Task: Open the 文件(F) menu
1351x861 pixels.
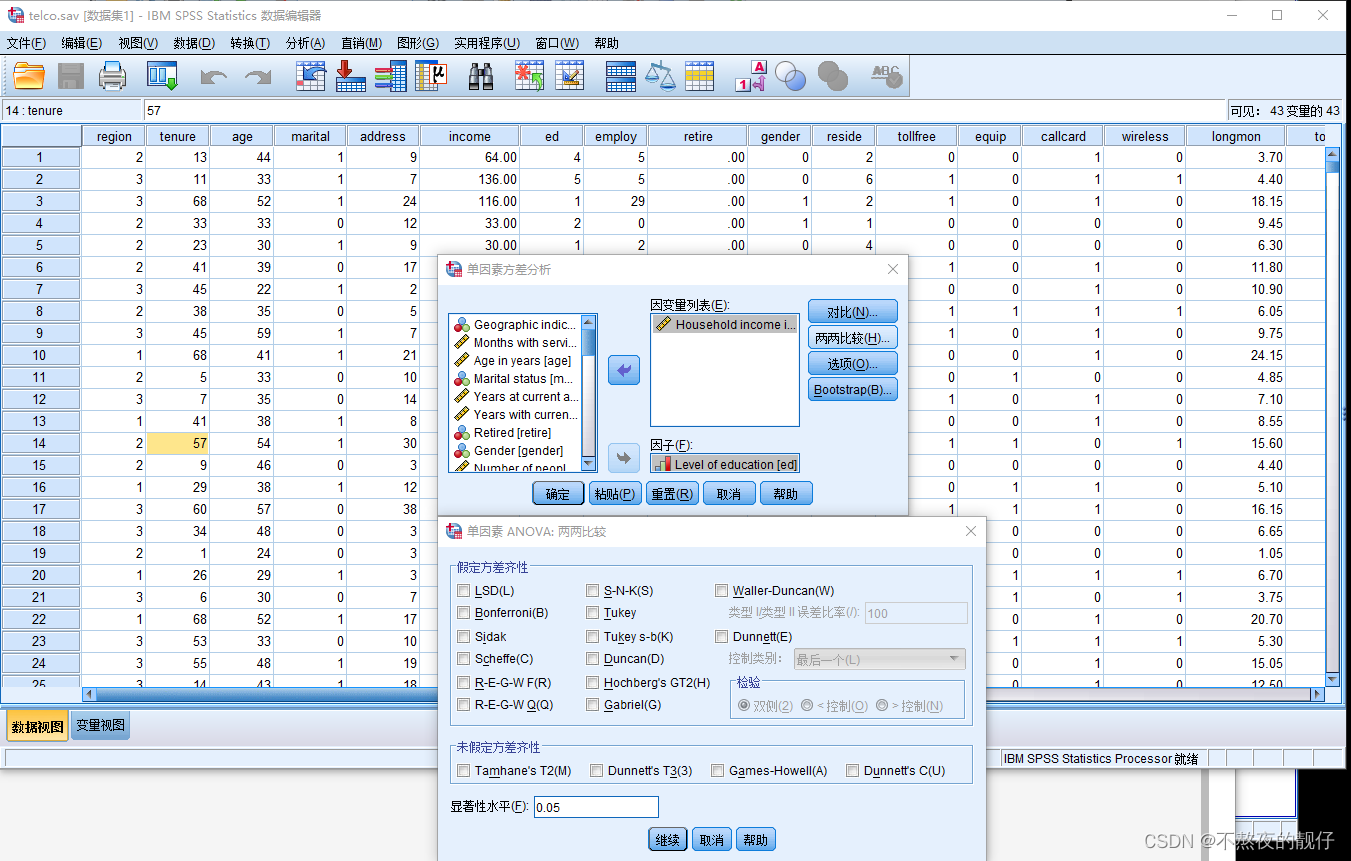Action: pos(26,43)
